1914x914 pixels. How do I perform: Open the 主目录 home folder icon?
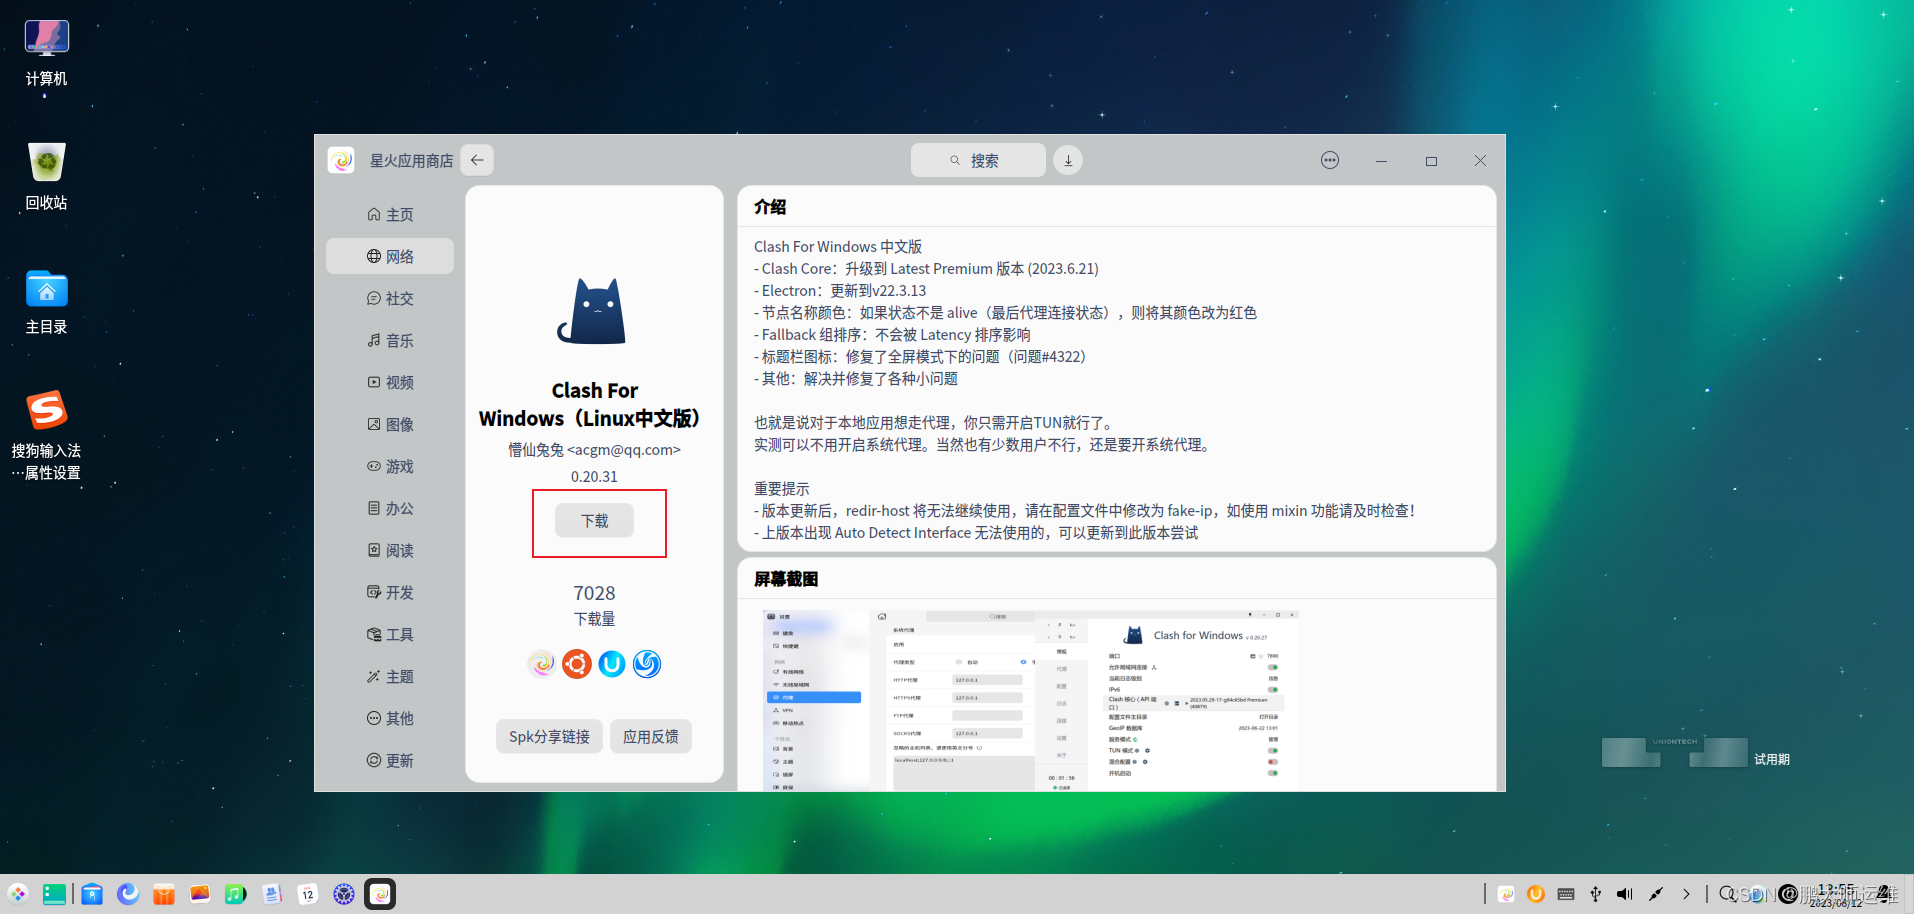point(46,302)
